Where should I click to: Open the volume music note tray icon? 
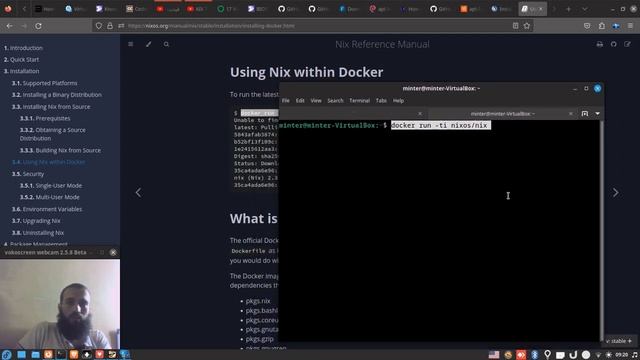click(x=635, y=355)
